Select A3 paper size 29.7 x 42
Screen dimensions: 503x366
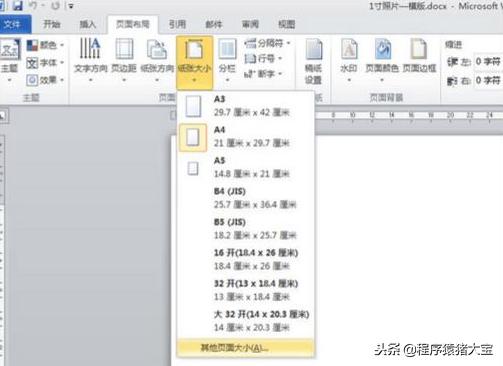(x=246, y=106)
